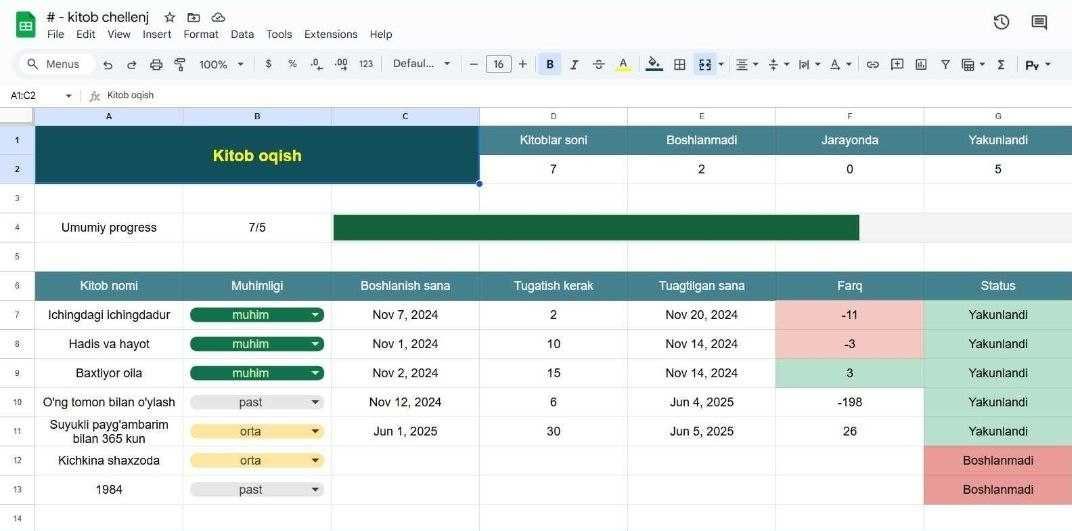1072x531 pixels.
Task: Toggle bold formatting
Action: [x=550, y=64]
